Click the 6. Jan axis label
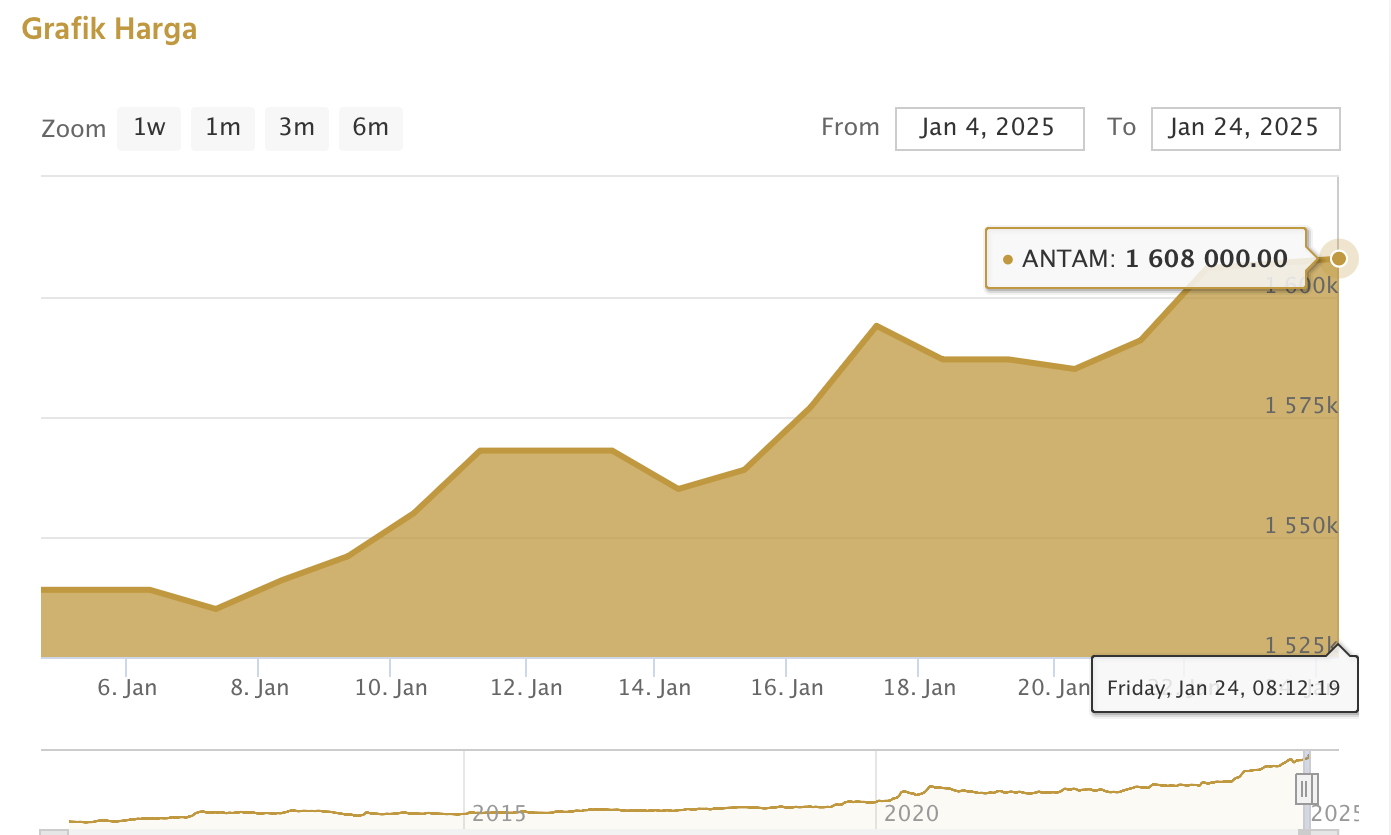This screenshot has width=1391, height=835. coord(127,688)
